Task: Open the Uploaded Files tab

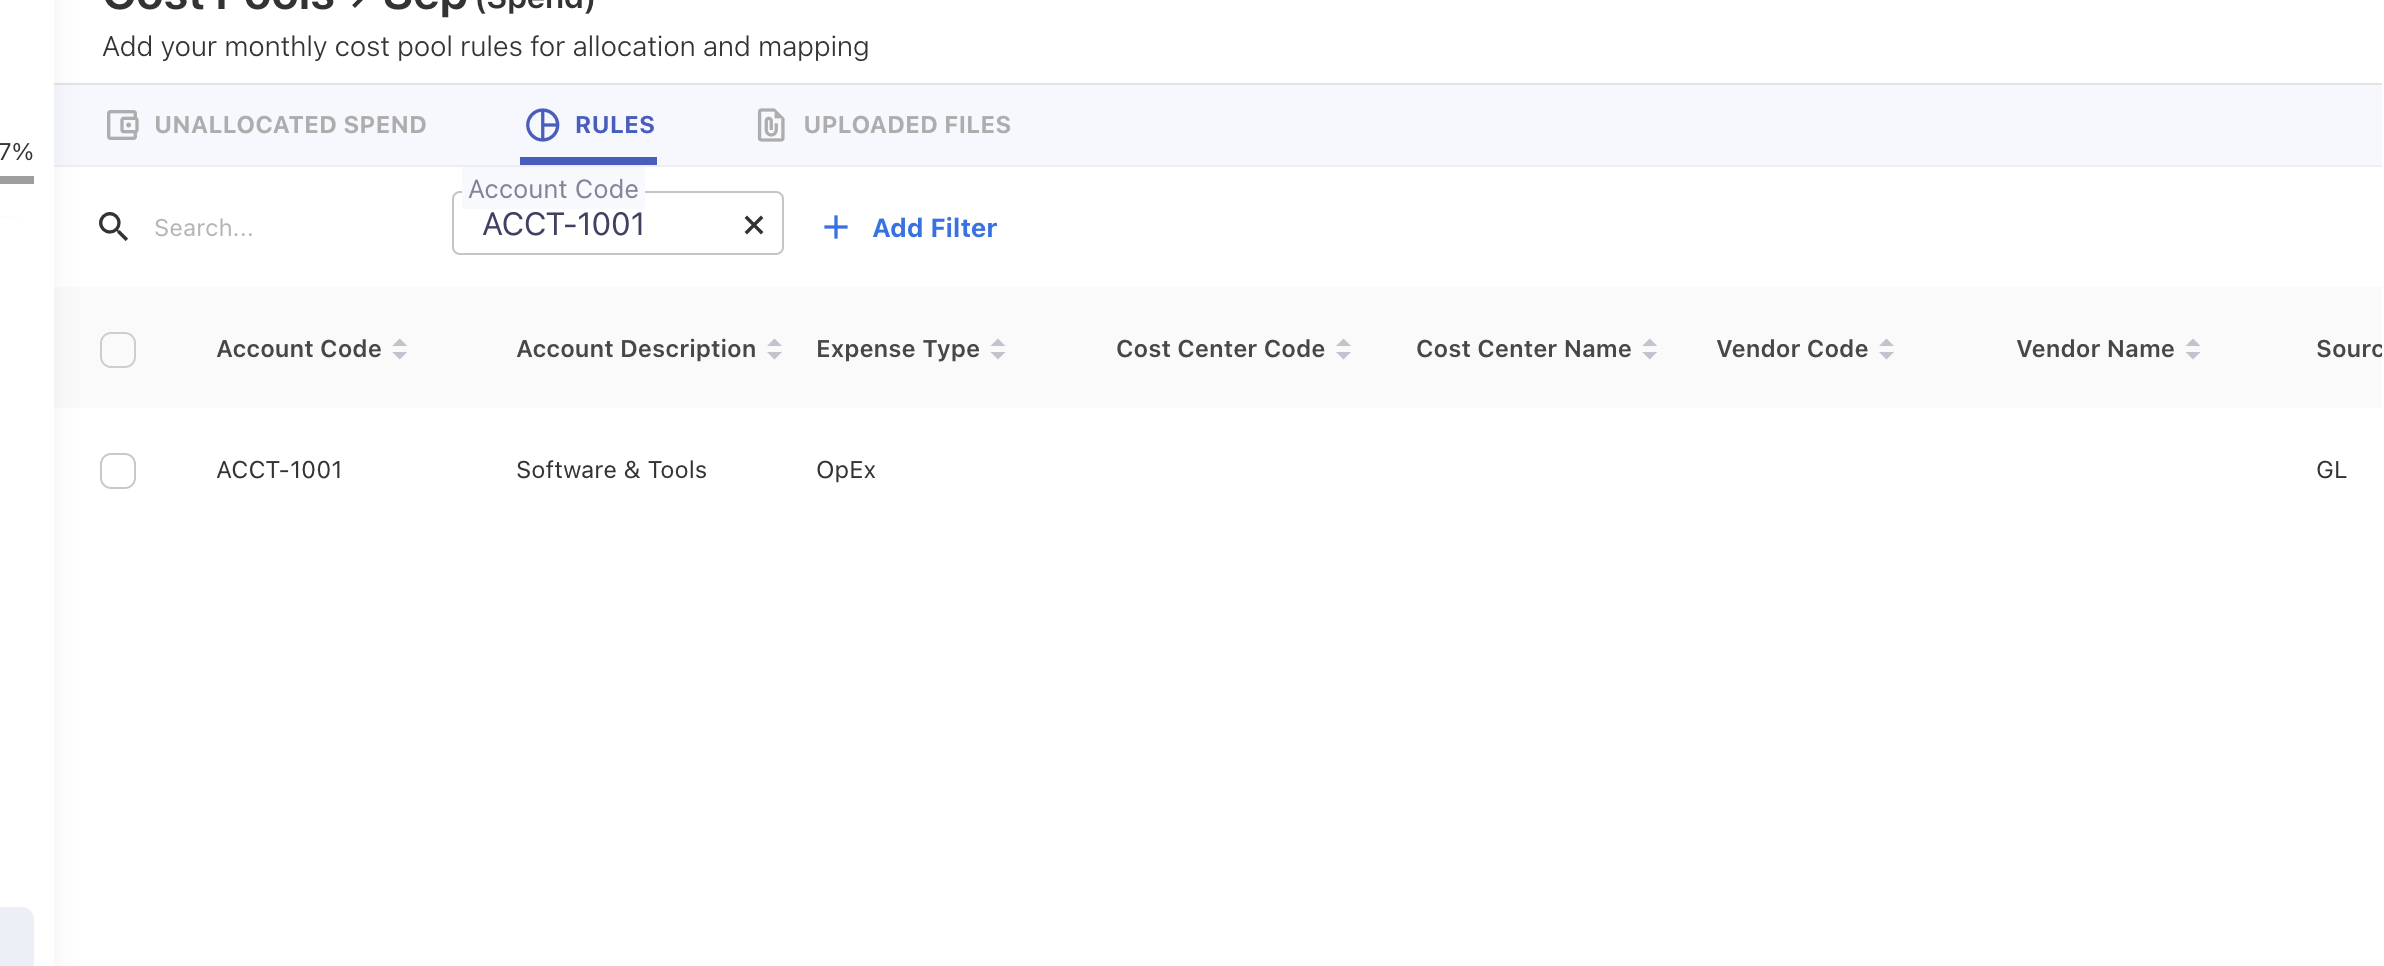Action: tap(906, 125)
